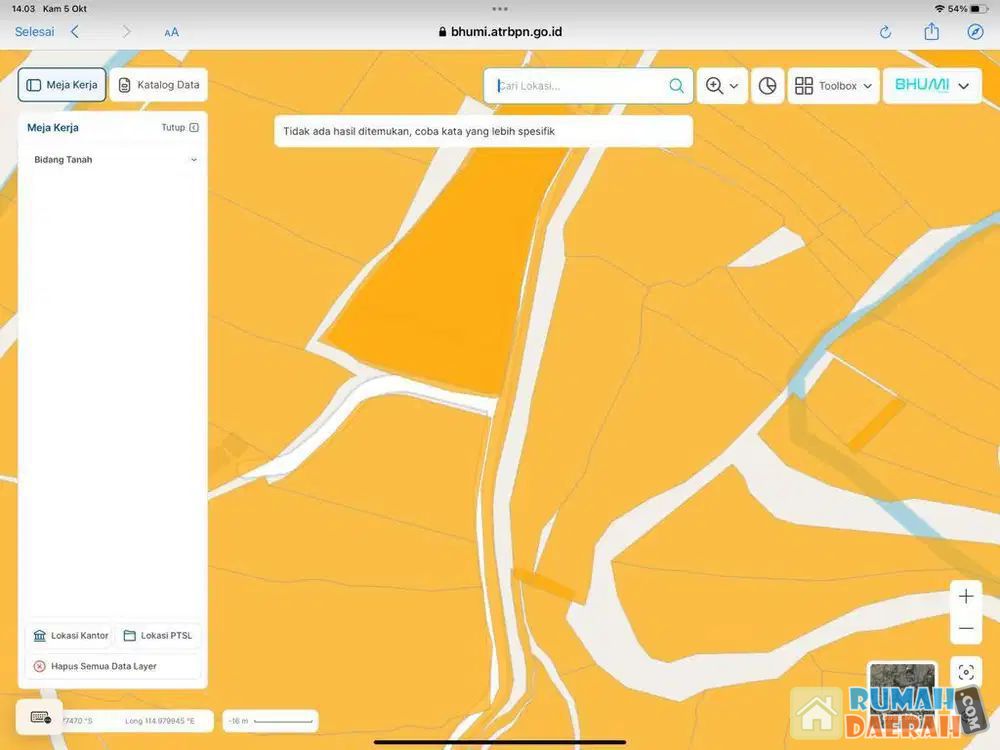This screenshot has height=750, width=1000.
Task: Go back with Safari back arrow
Action: (x=75, y=32)
